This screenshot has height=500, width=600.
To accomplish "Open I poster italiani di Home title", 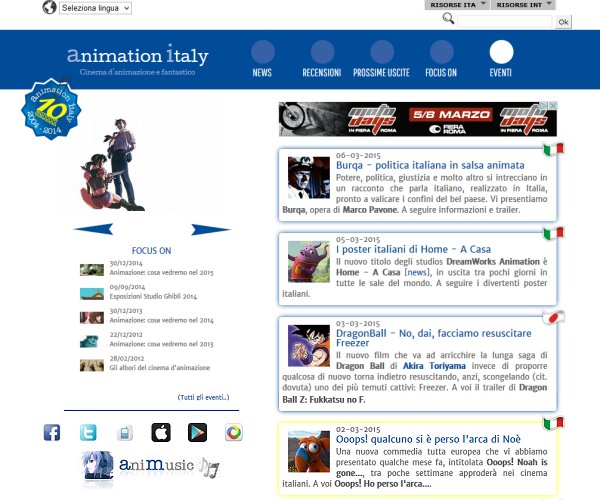I will click(x=413, y=249).
